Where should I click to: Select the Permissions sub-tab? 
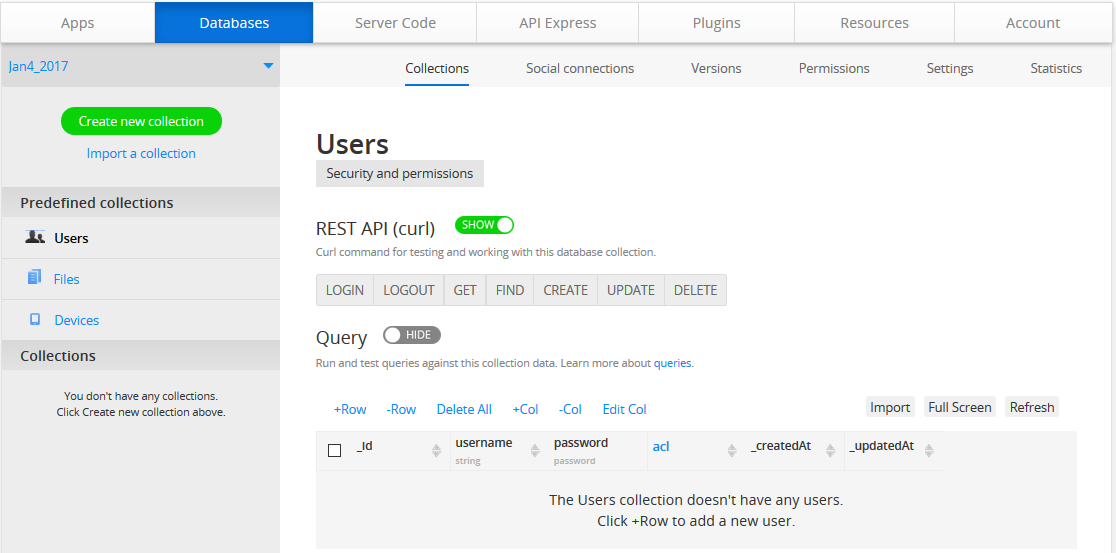[x=834, y=68]
